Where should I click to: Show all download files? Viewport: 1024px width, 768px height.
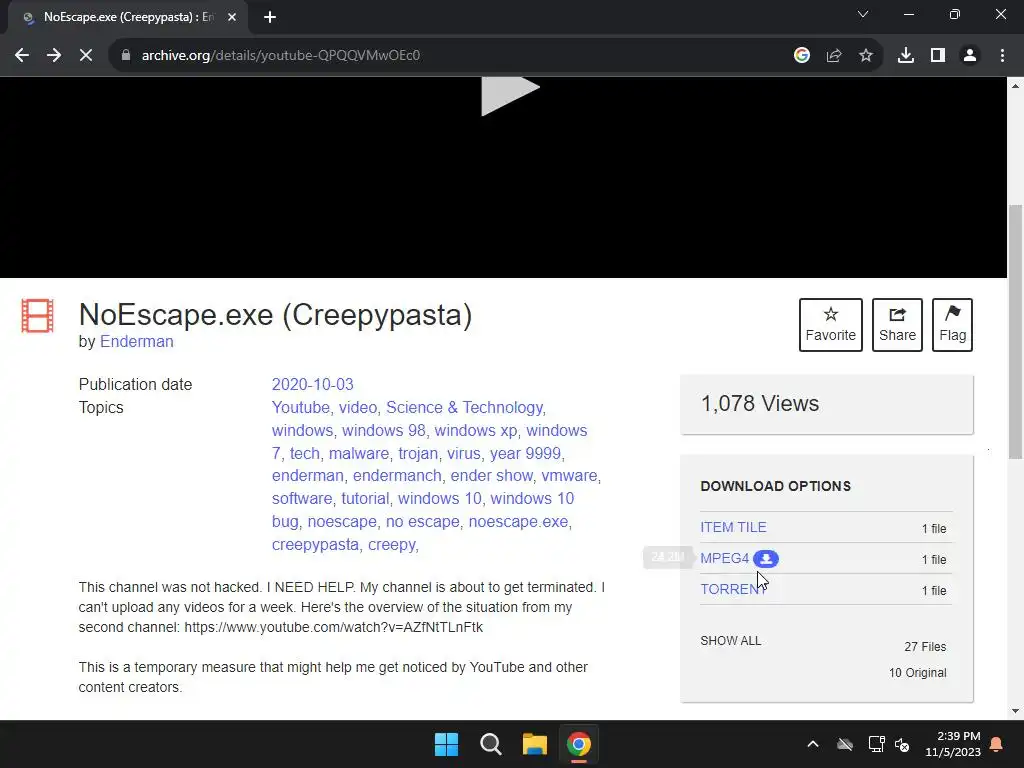(x=731, y=641)
